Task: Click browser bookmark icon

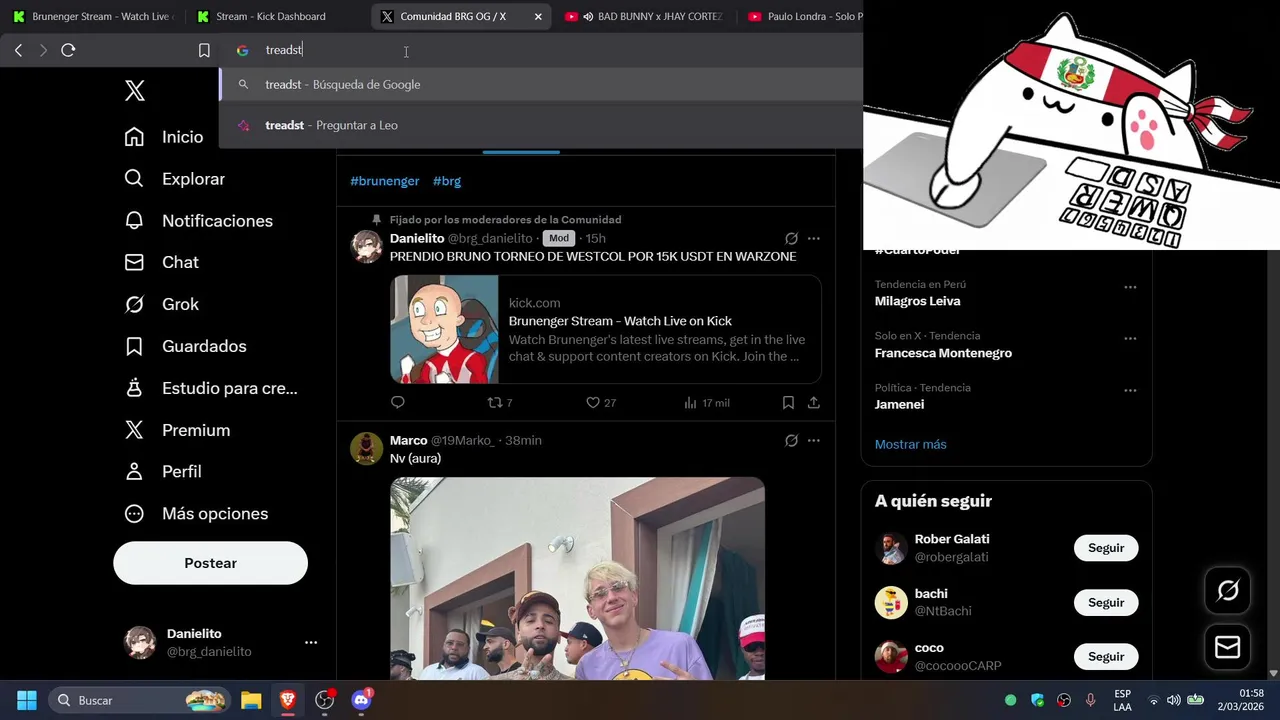Action: pos(204,50)
